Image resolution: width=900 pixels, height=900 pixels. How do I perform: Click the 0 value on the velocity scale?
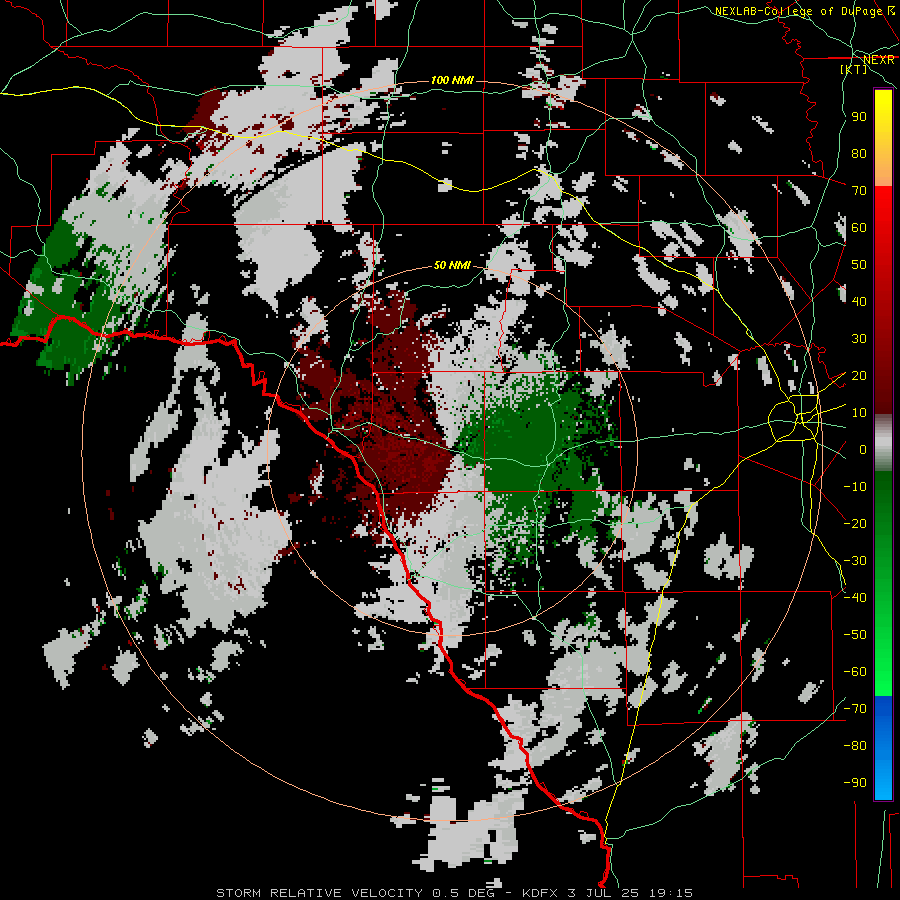pyautogui.click(x=863, y=450)
